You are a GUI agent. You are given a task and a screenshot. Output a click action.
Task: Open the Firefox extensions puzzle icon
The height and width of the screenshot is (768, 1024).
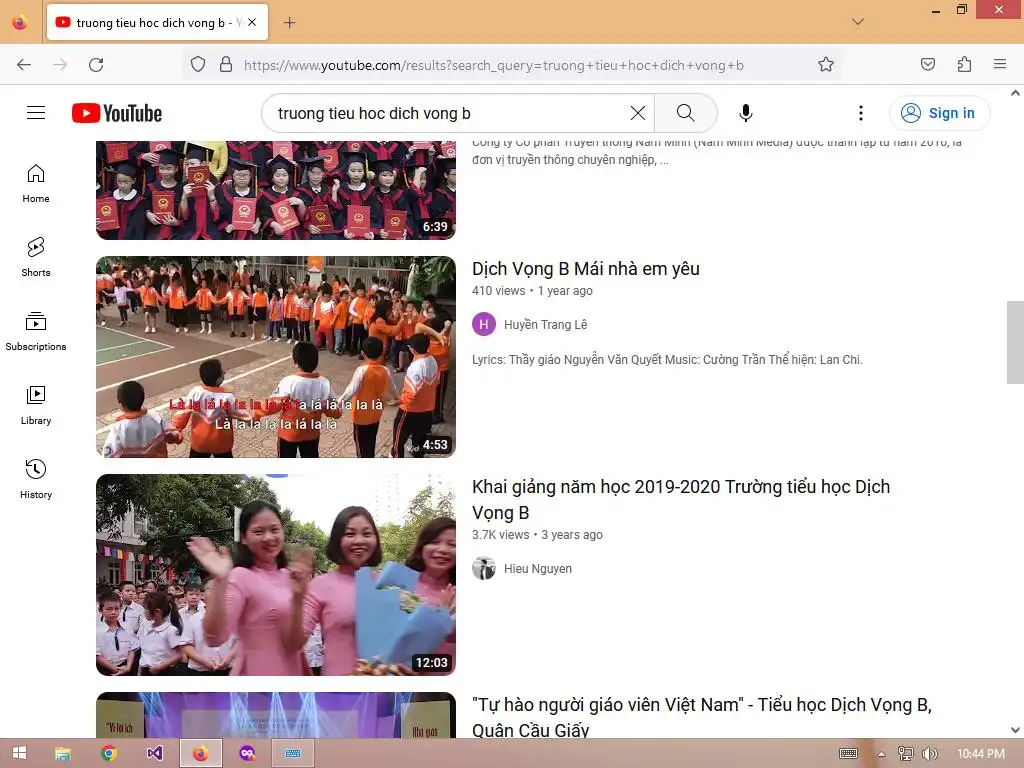[964, 65]
